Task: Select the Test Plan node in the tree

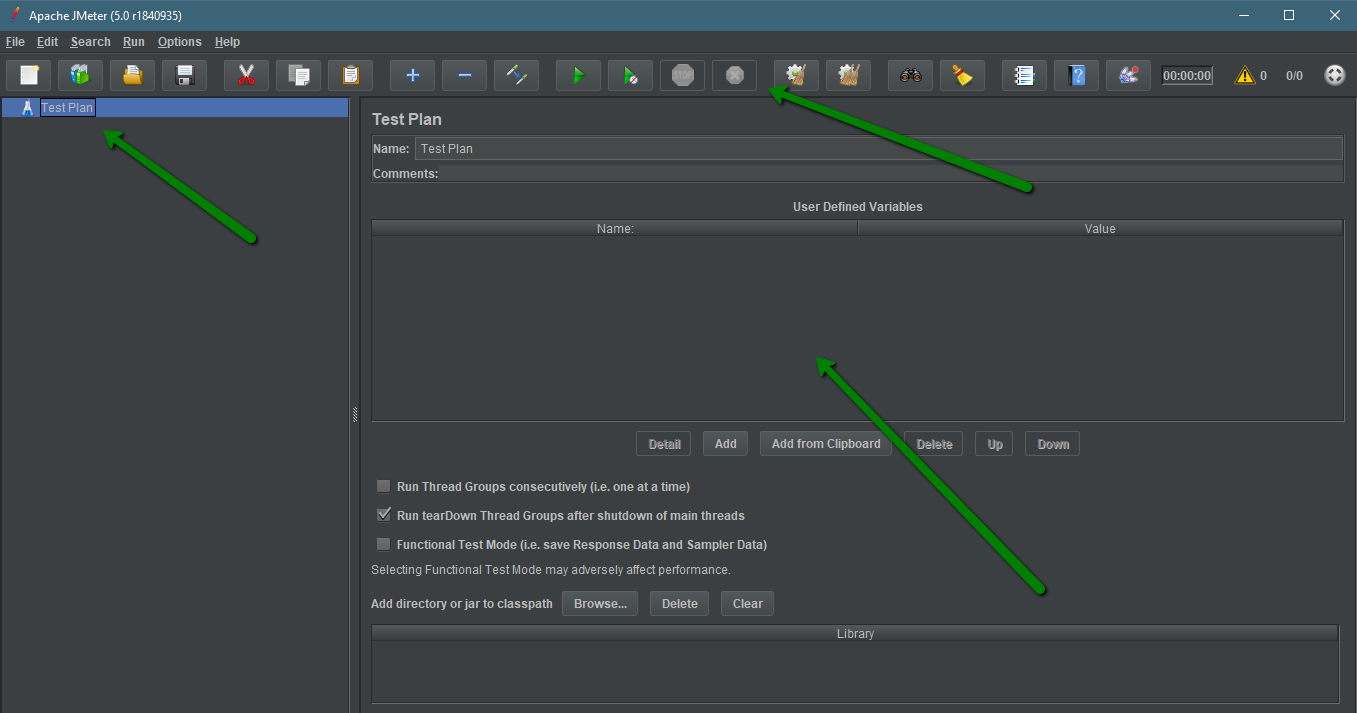Action: [67, 107]
